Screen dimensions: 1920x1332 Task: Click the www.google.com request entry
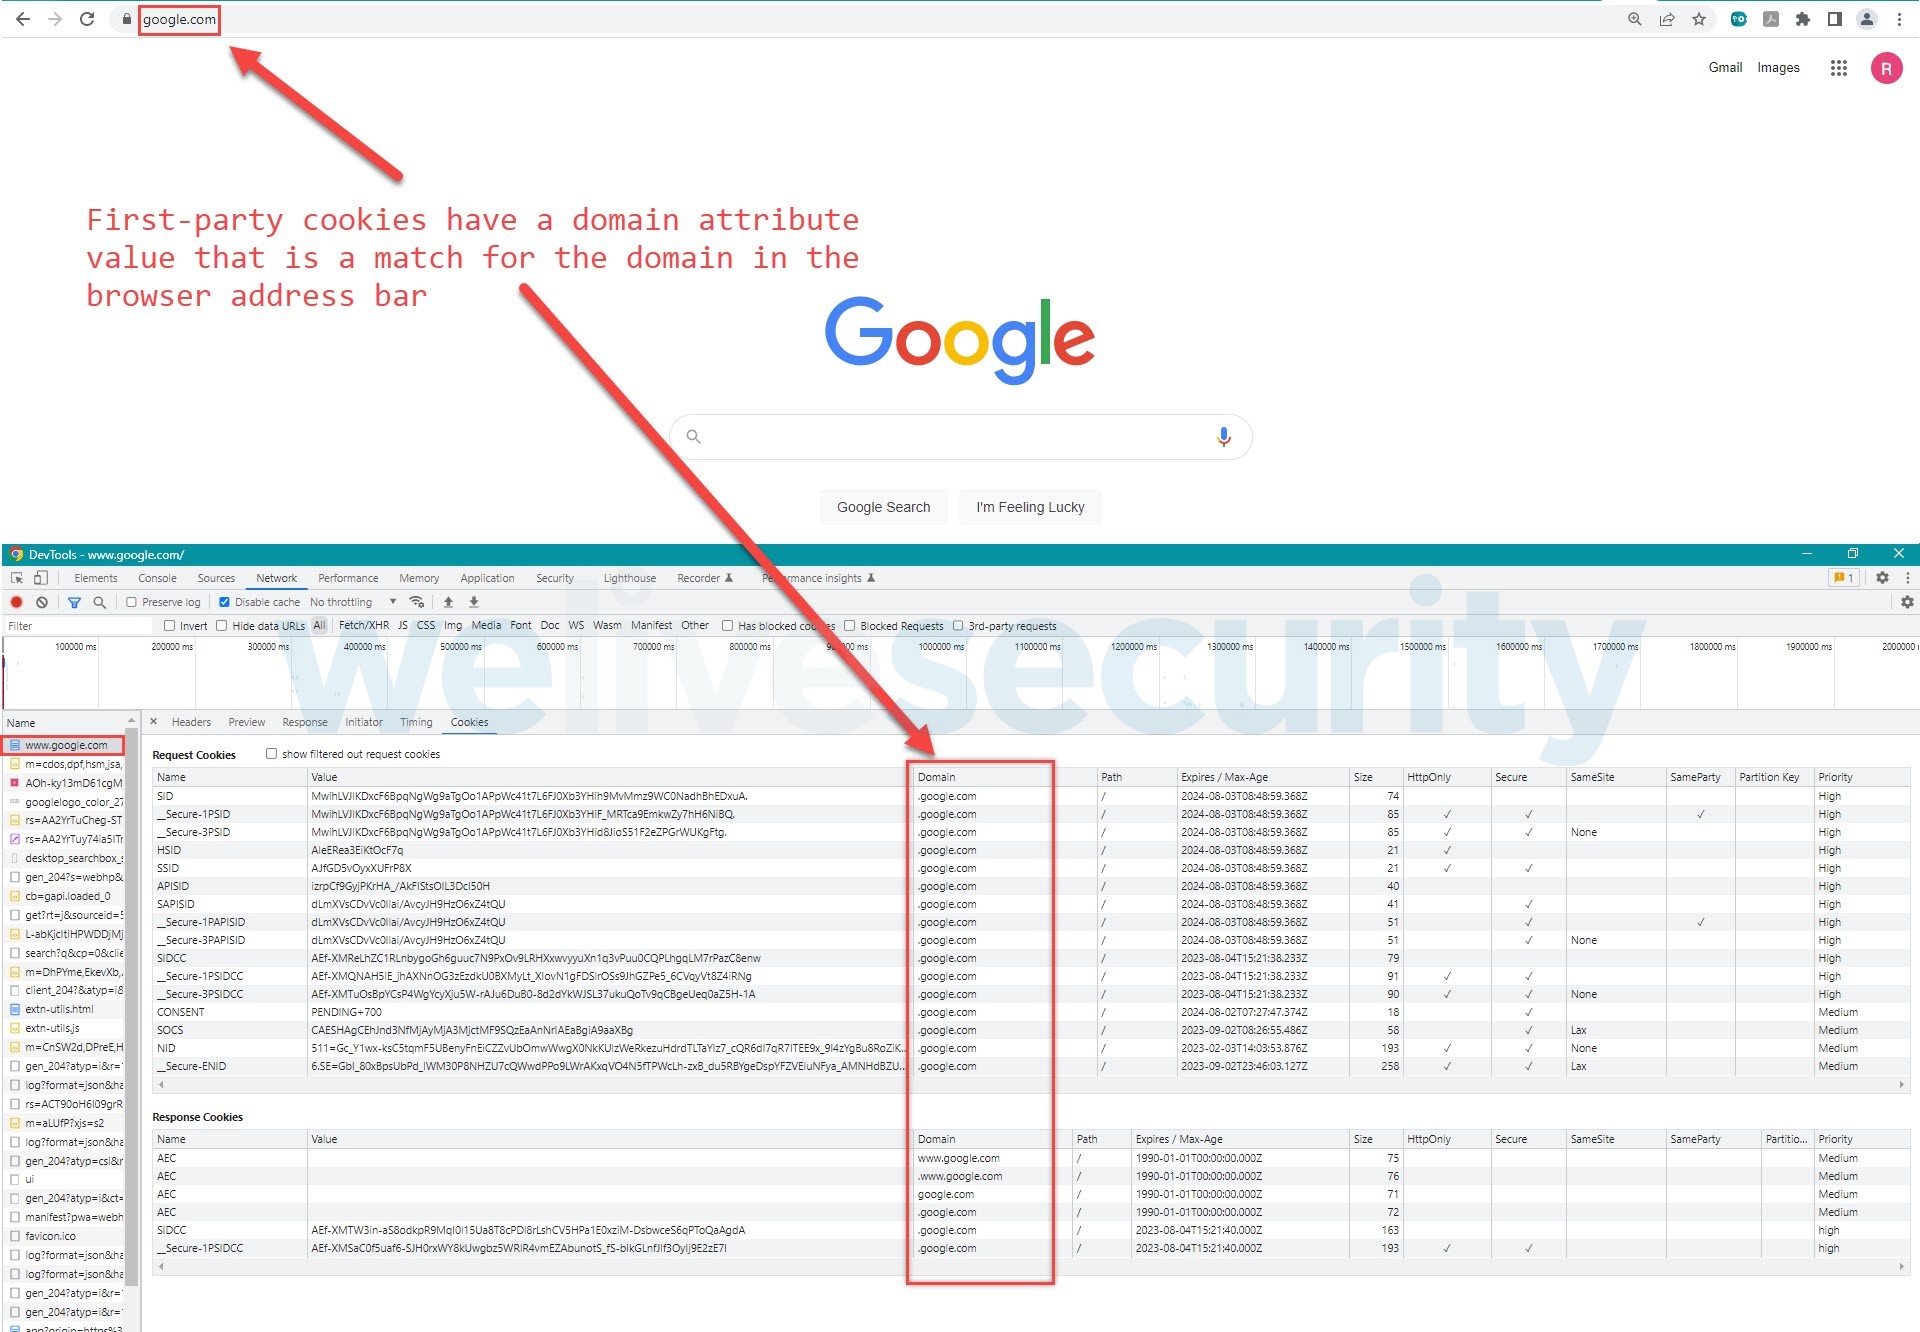coord(67,746)
